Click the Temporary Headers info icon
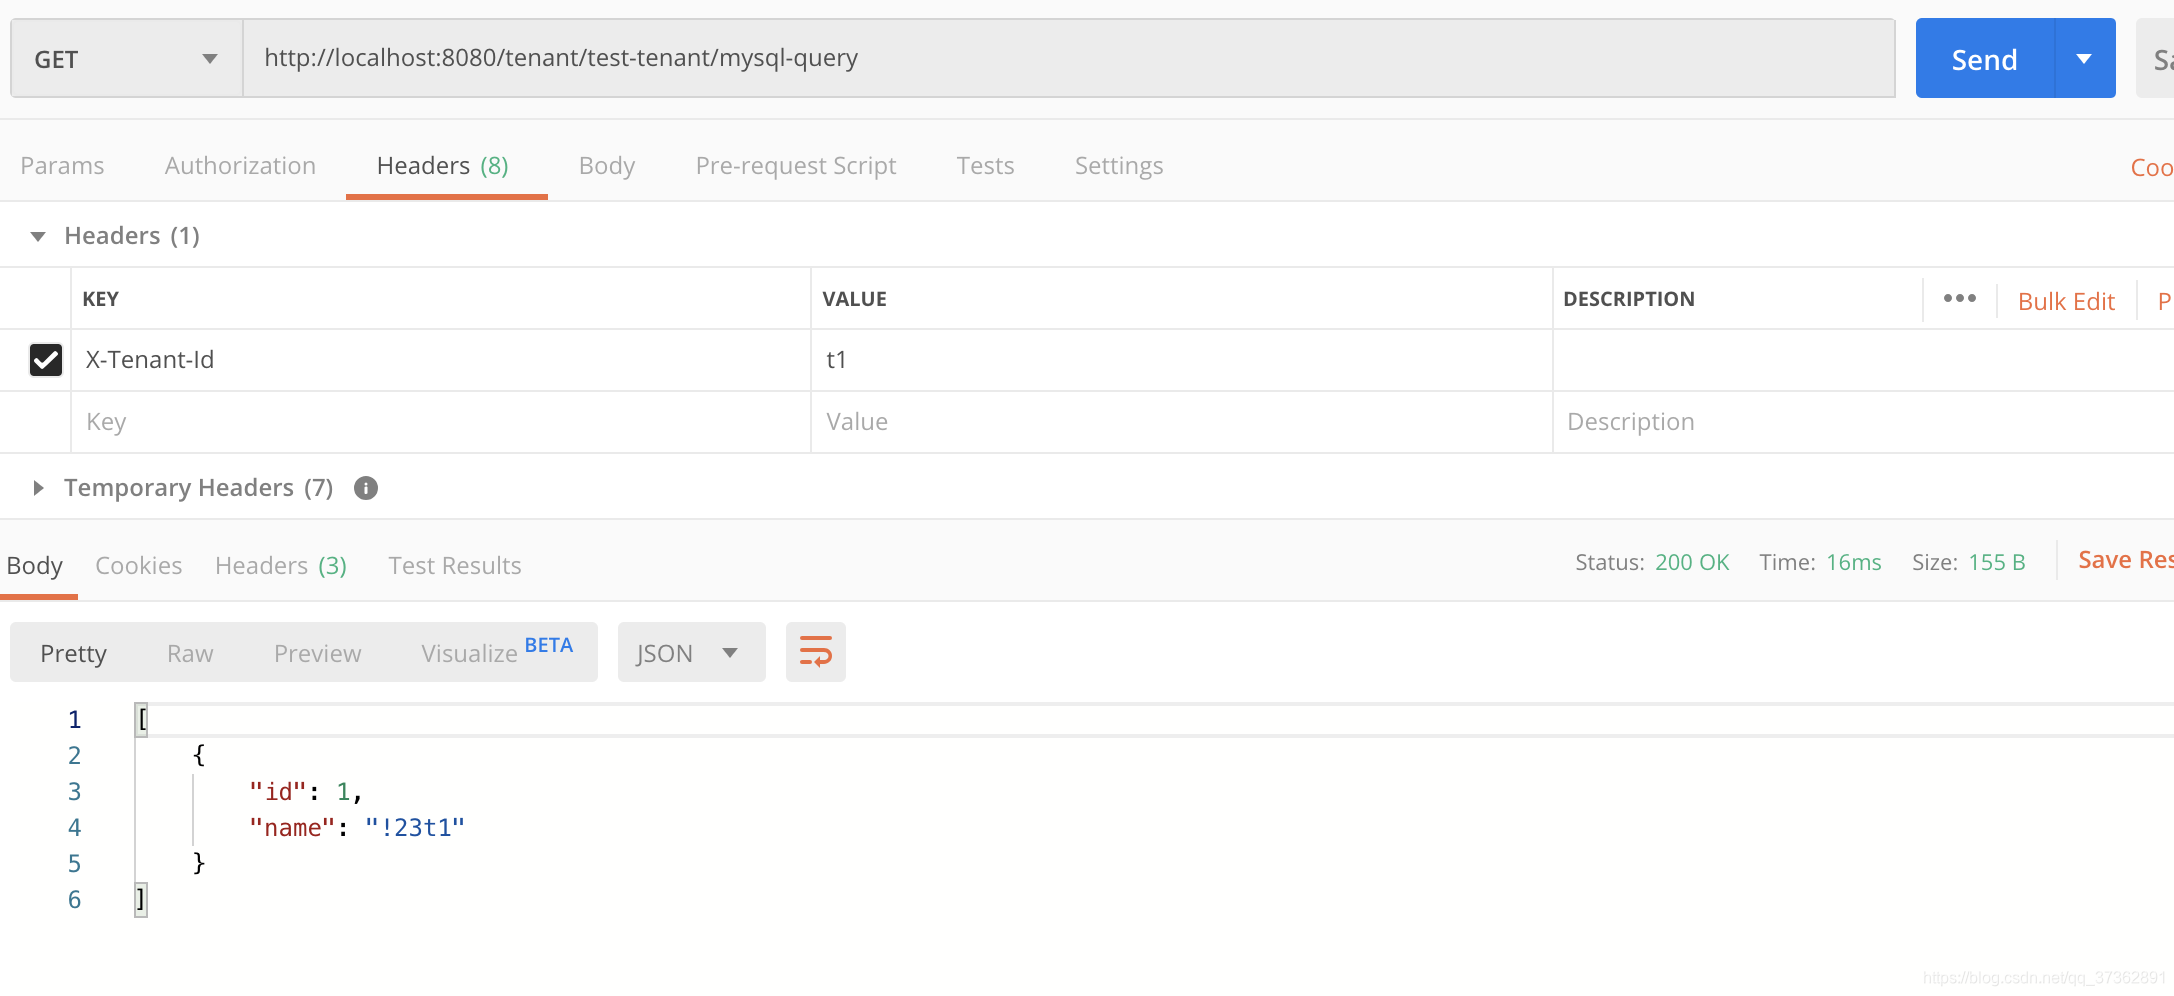 click(366, 488)
